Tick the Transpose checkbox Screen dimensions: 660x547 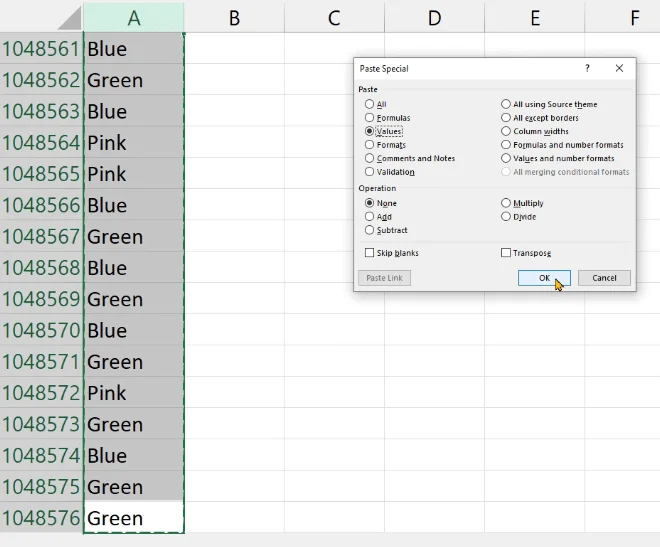pyautogui.click(x=506, y=252)
